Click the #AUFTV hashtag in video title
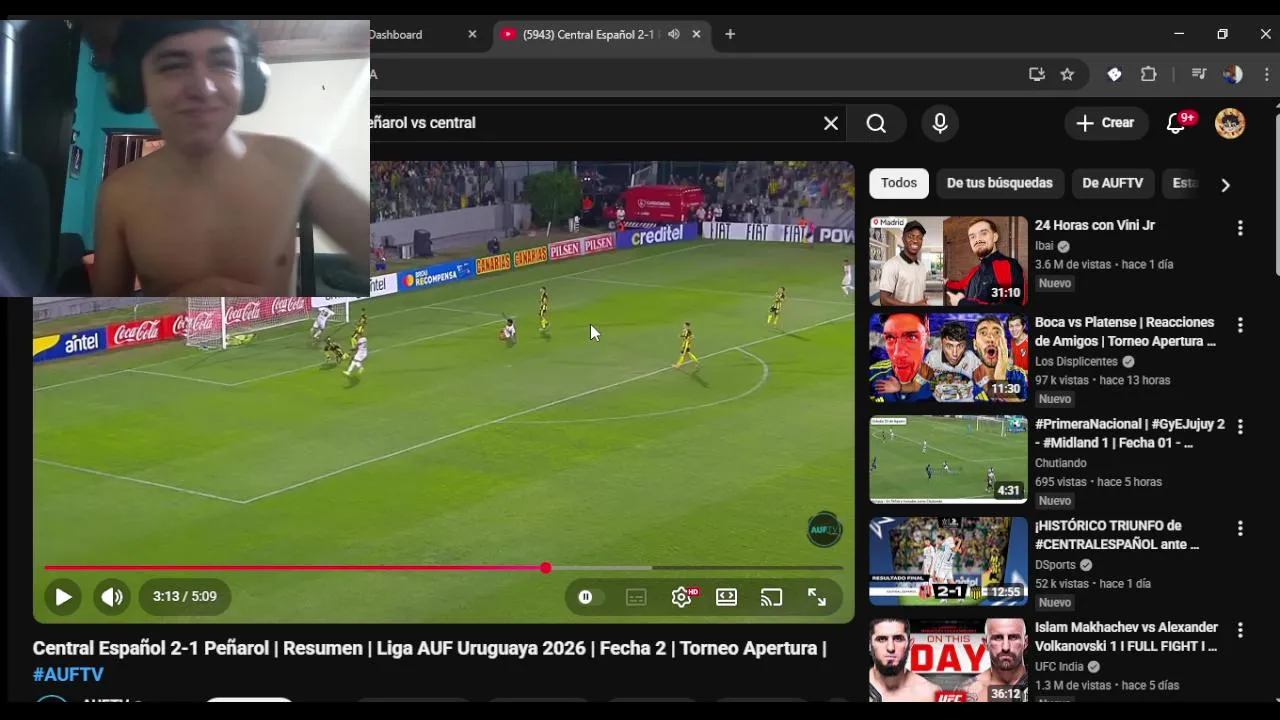The image size is (1280, 720). (68, 675)
